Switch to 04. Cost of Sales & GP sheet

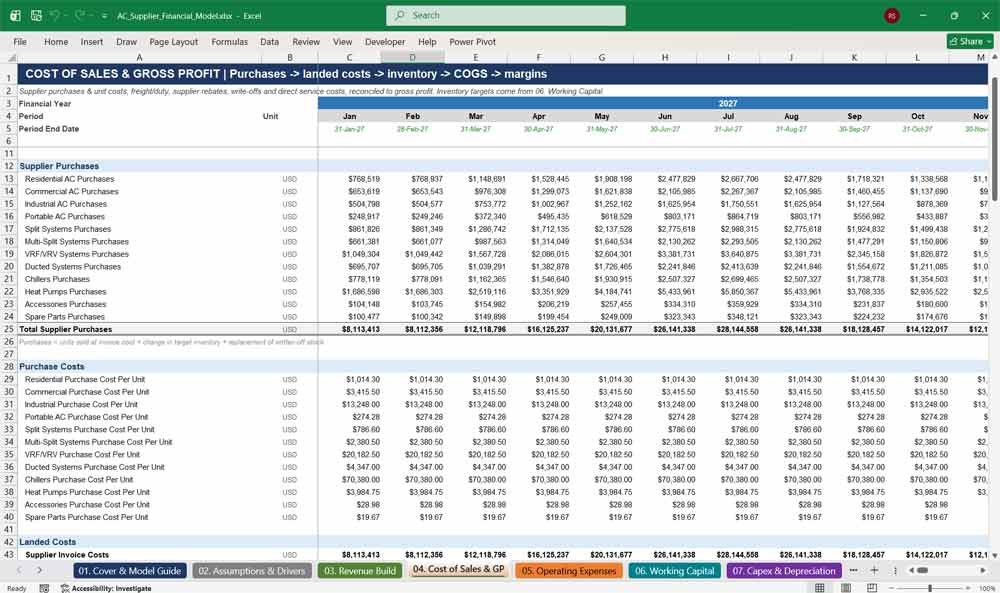point(458,569)
